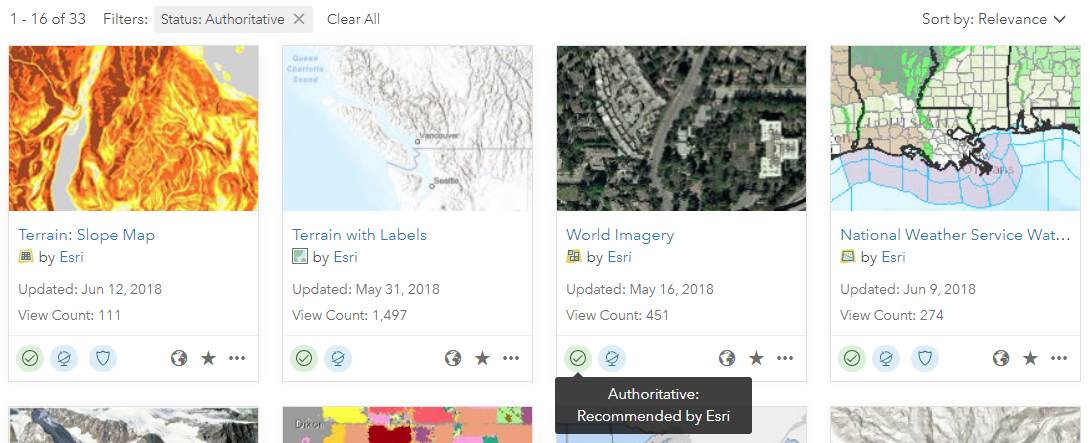
Task: Star the World Imagery item
Action: click(756, 357)
